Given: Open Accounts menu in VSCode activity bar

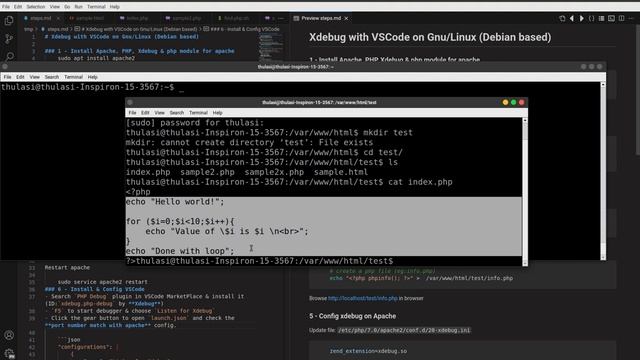Looking at the screenshot, I should pyautogui.click(x=9, y=335).
